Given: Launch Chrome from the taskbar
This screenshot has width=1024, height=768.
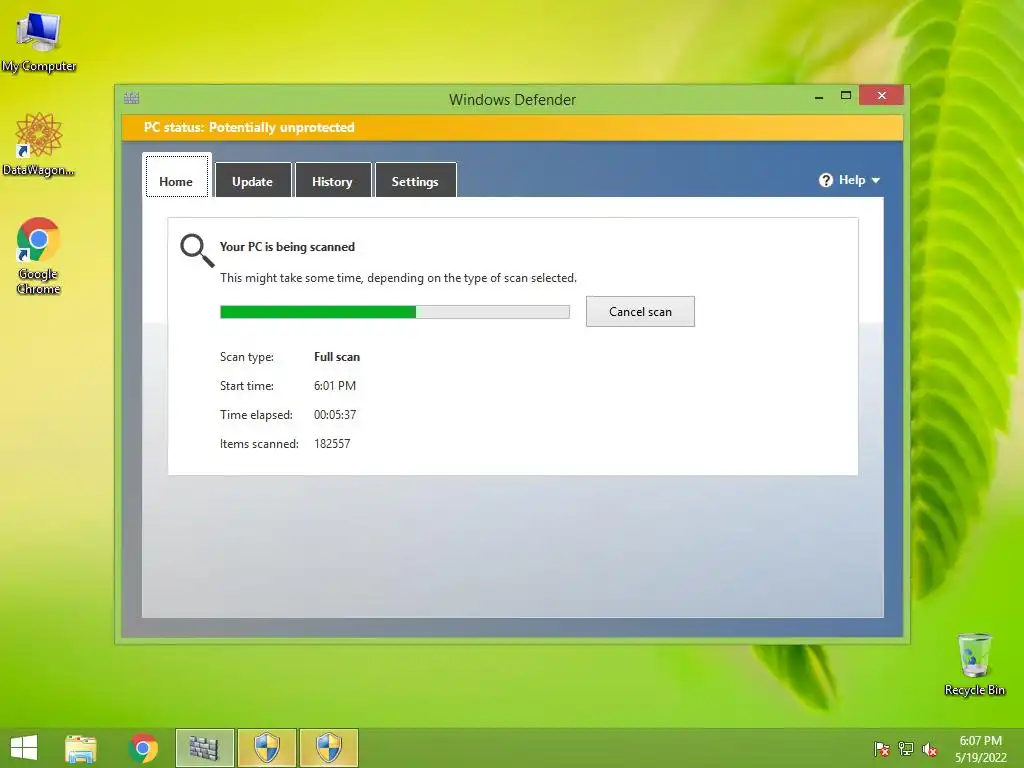Looking at the screenshot, I should (x=143, y=748).
